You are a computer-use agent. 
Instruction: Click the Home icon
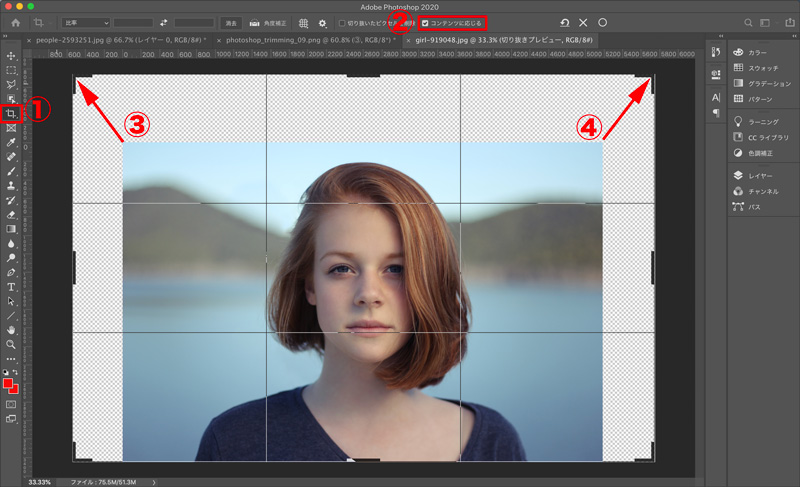(x=16, y=23)
